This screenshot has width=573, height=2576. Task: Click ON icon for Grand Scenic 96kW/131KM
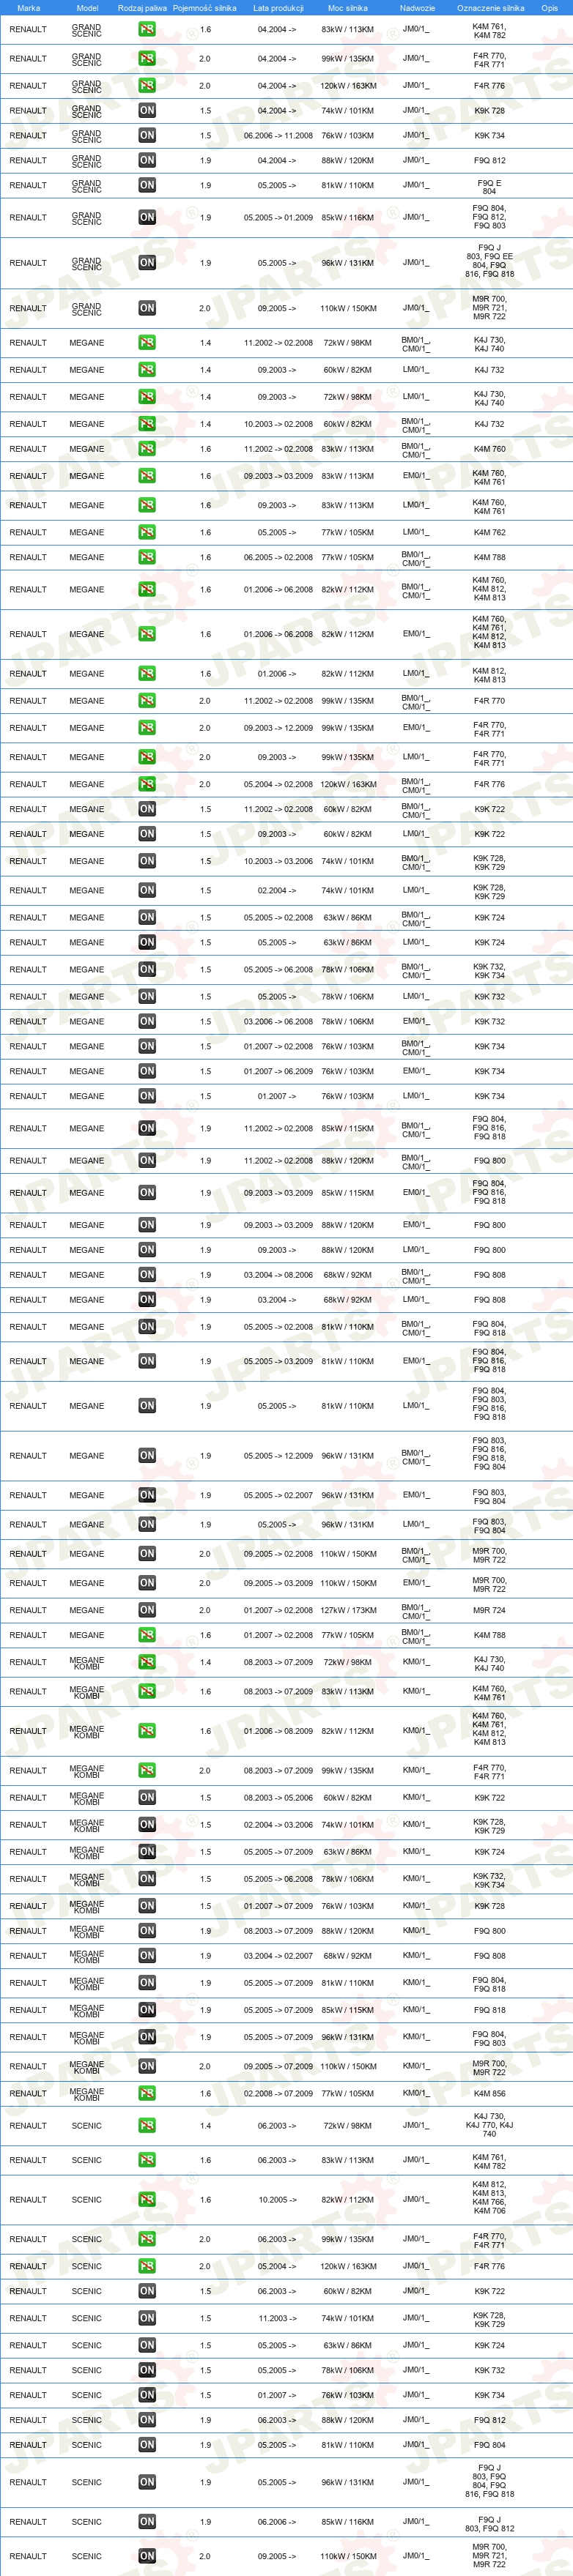click(147, 263)
